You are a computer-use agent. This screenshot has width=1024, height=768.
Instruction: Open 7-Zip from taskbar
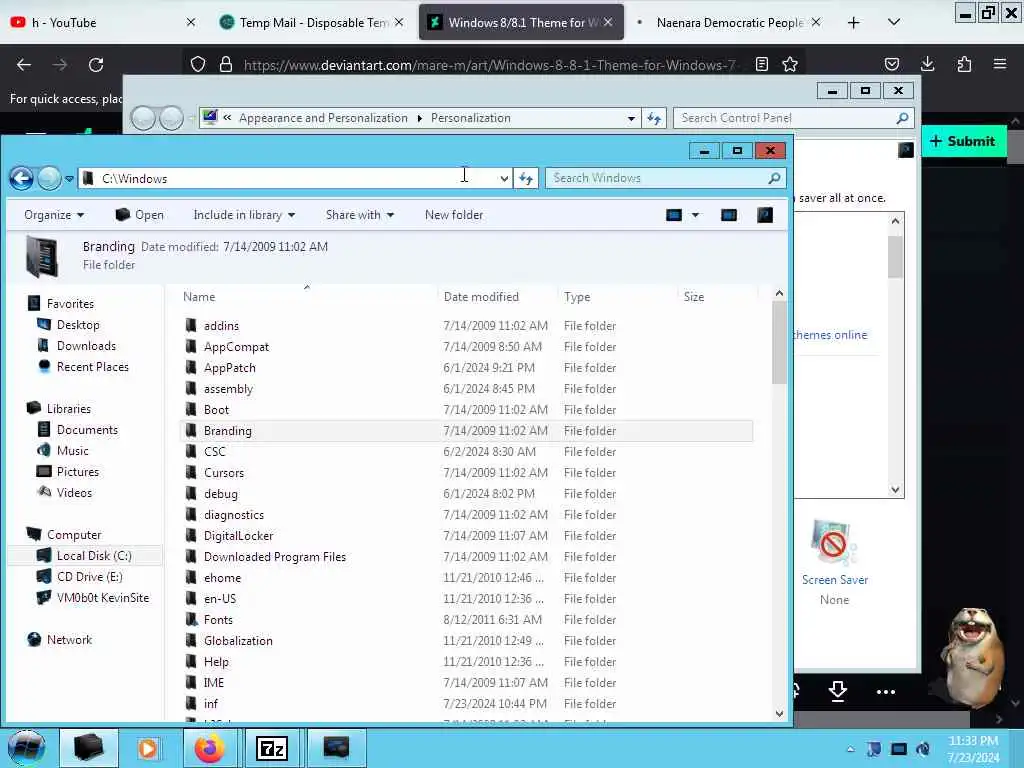click(x=272, y=748)
